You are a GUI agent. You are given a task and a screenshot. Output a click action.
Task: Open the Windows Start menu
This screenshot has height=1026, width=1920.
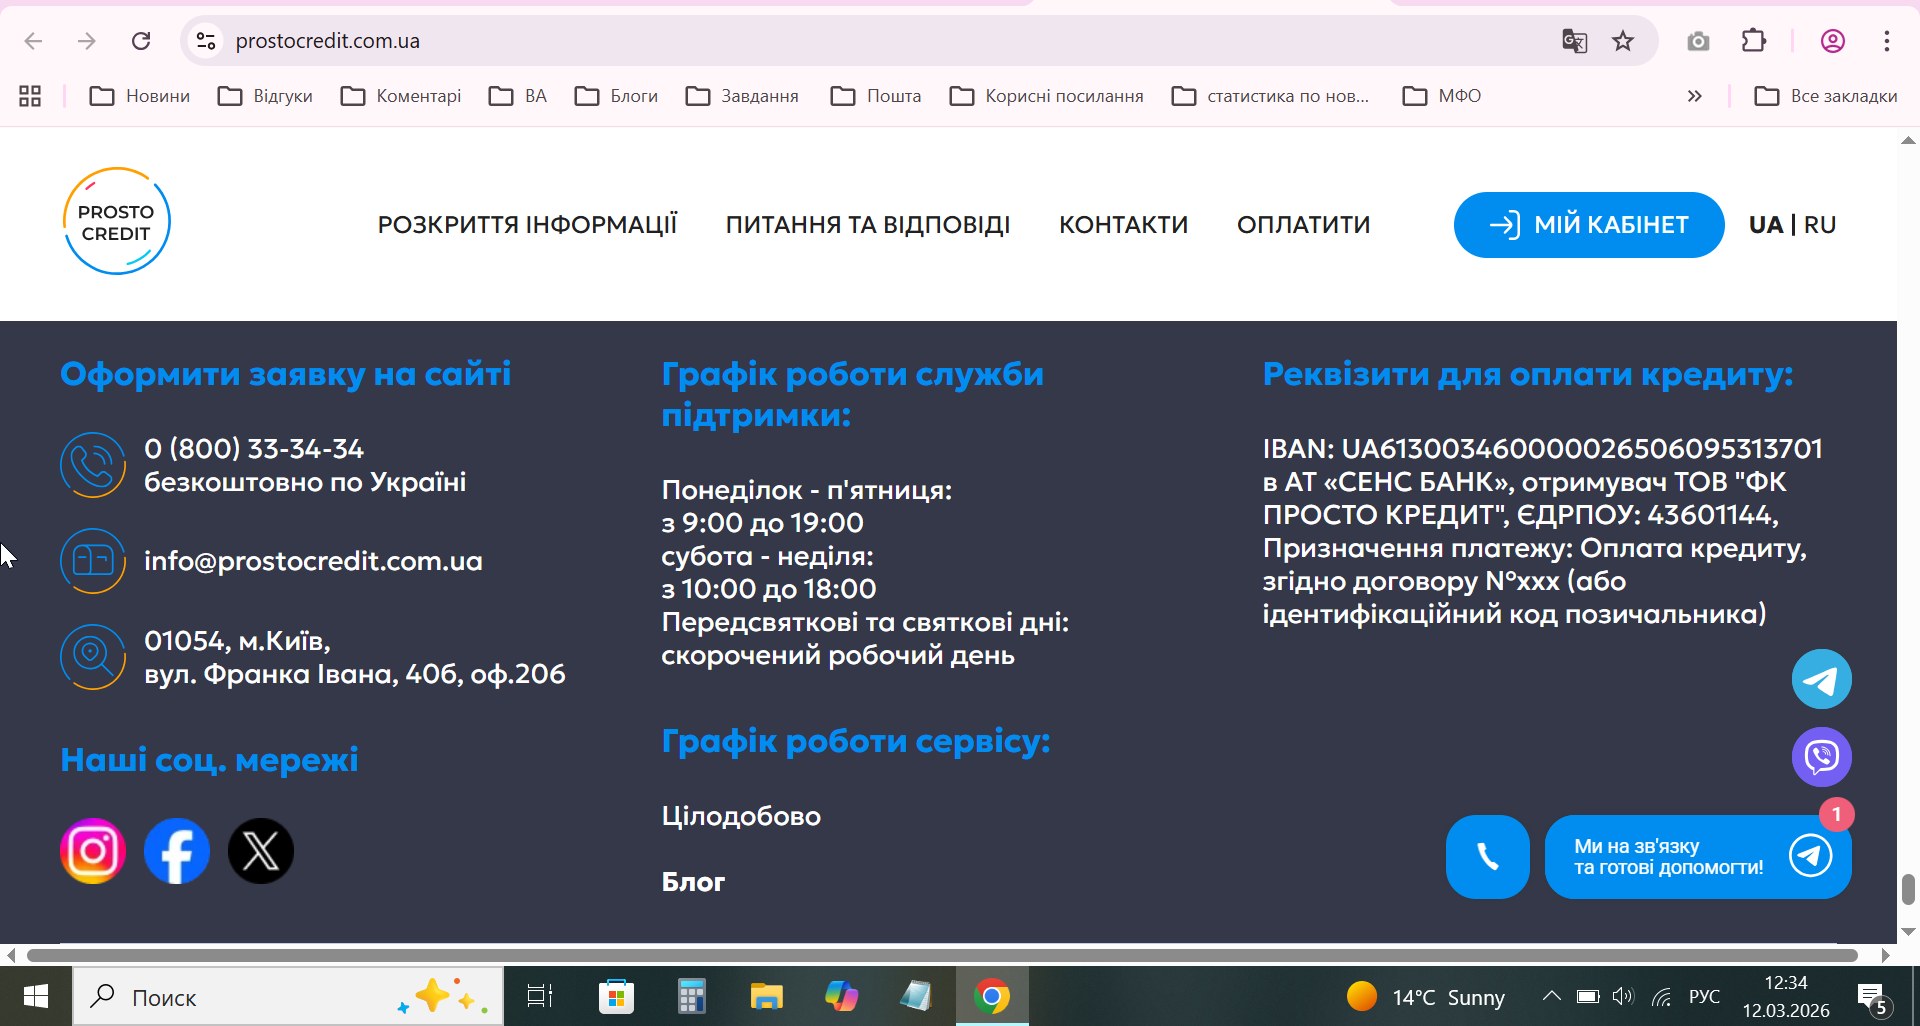point(36,997)
